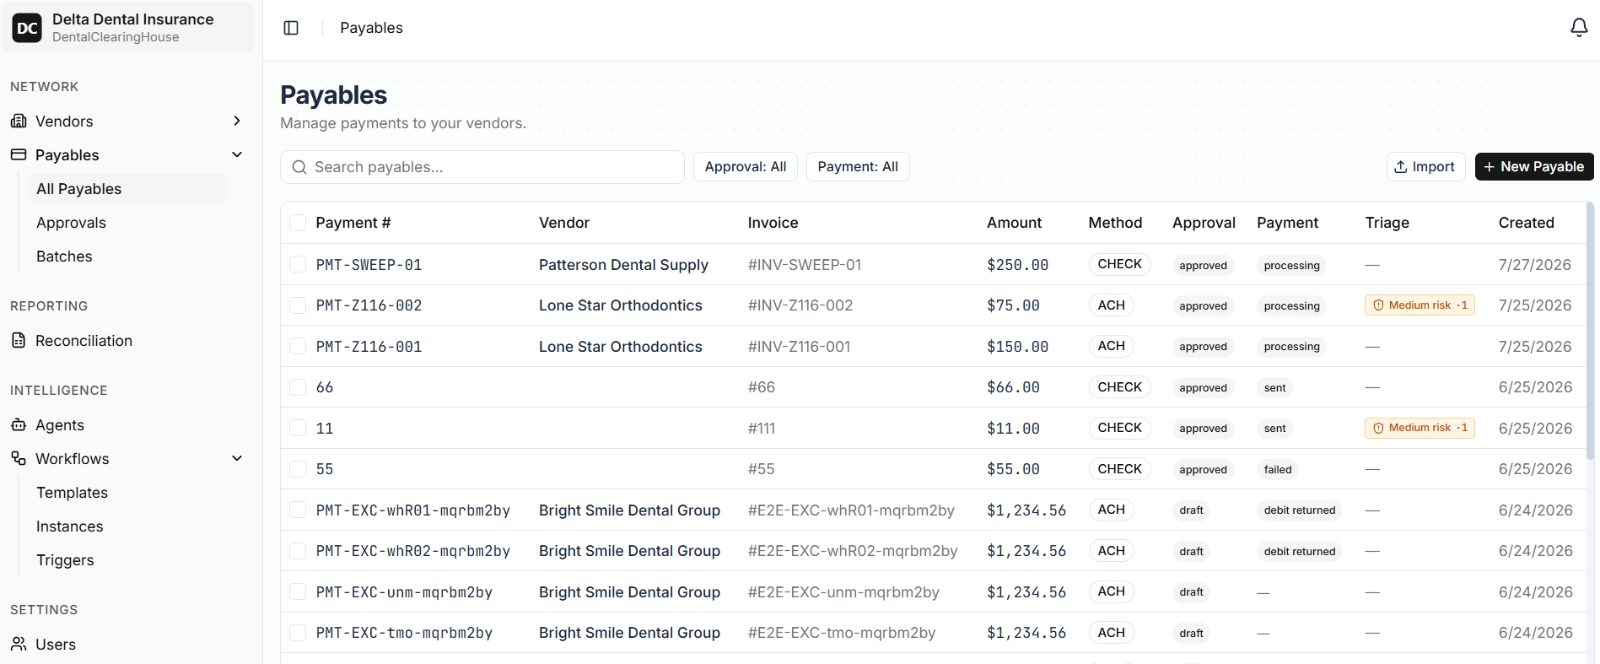Select All Payables in sidebar
The height and width of the screenshot is (664, 1600).
point(128,189)
